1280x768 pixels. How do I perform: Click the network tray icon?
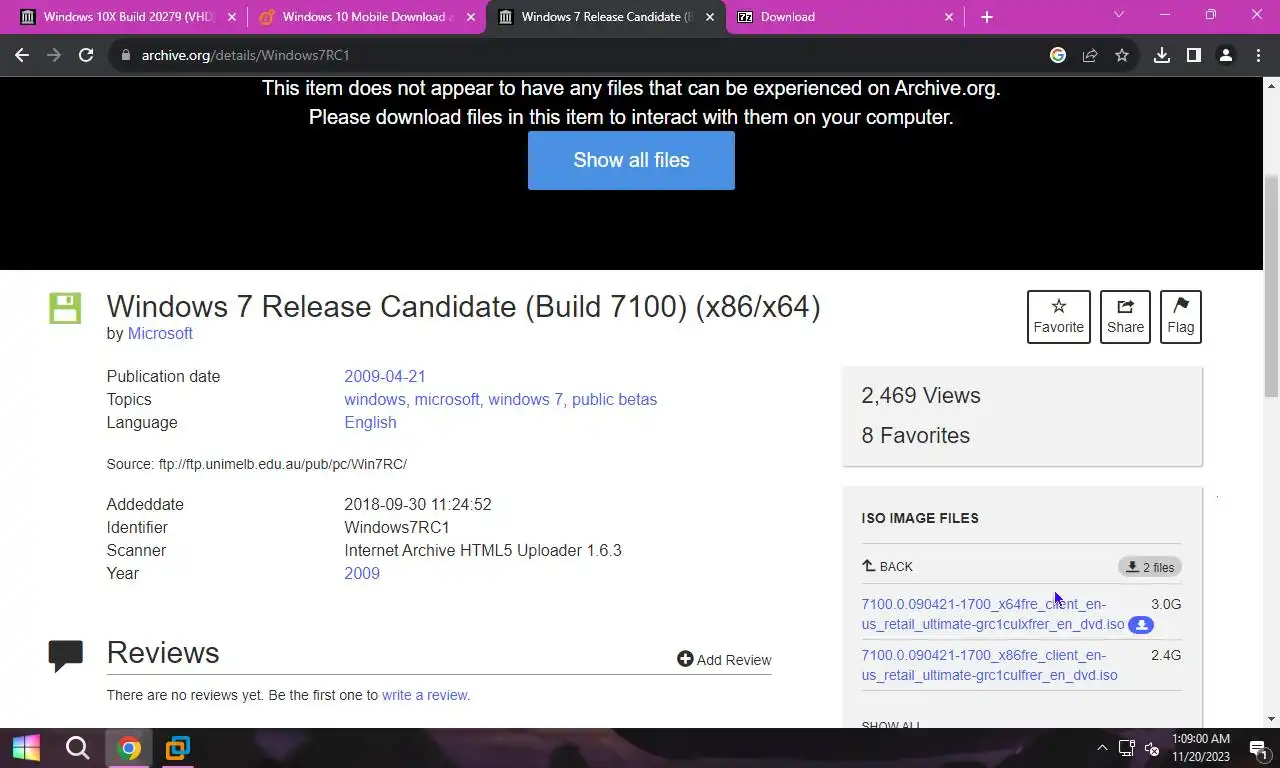click(x=1127, y=748)
